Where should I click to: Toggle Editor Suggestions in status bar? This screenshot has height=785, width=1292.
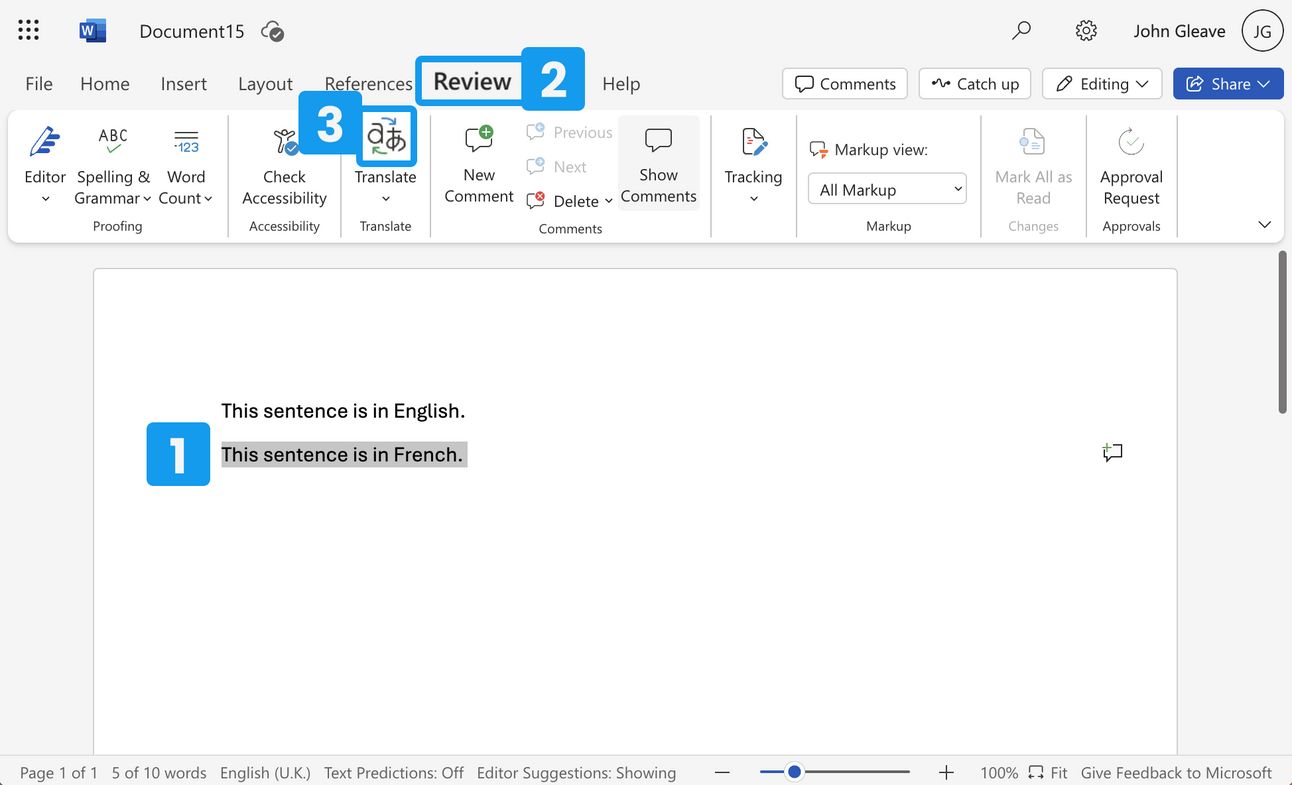[576, 772]
